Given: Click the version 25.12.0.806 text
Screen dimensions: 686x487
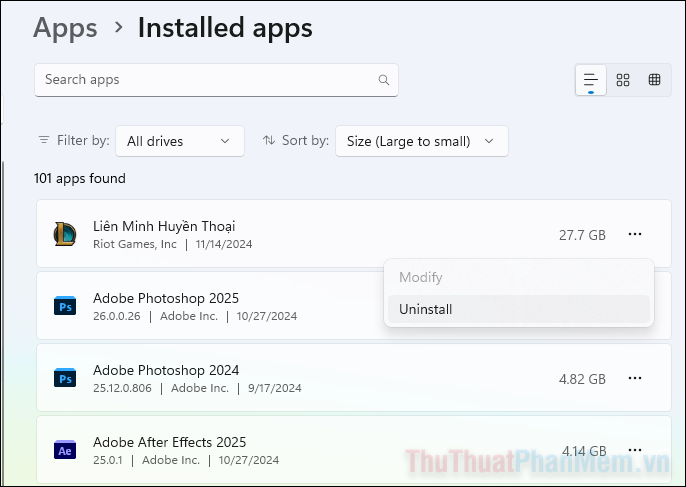Looking at the screenshot, I should pos(122,388).
